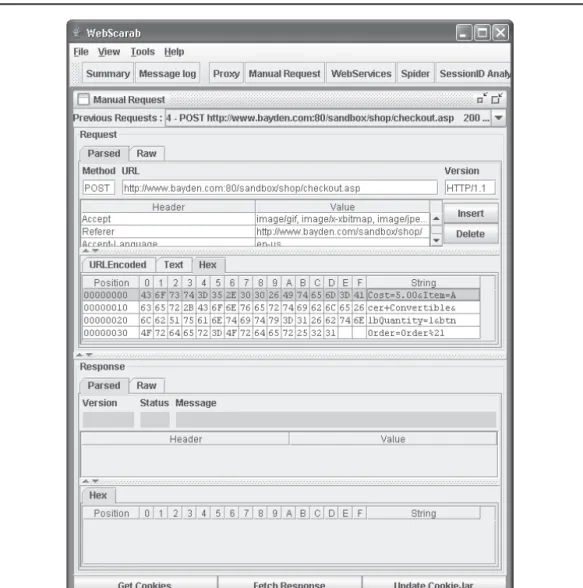583x588 pixels.
Task: Open the Spider tab
Action: click(415, 74)
